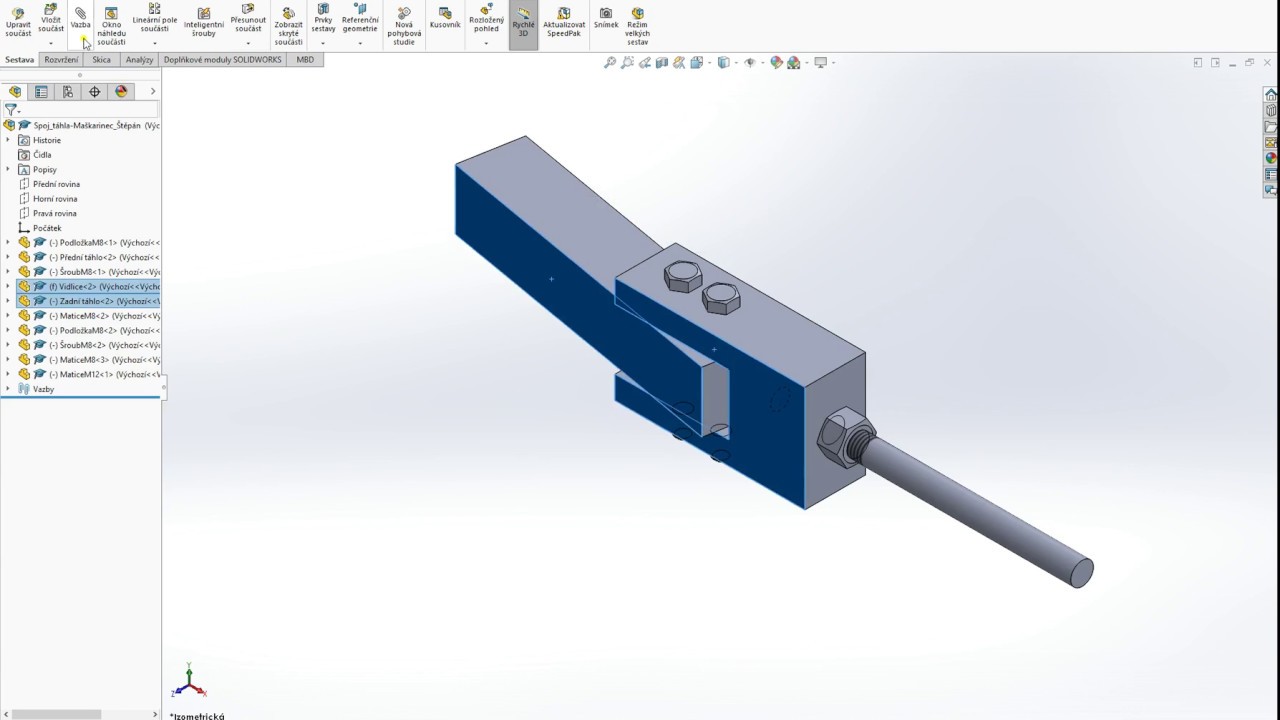Open the Vazba (mate) tool

(80, 18)
